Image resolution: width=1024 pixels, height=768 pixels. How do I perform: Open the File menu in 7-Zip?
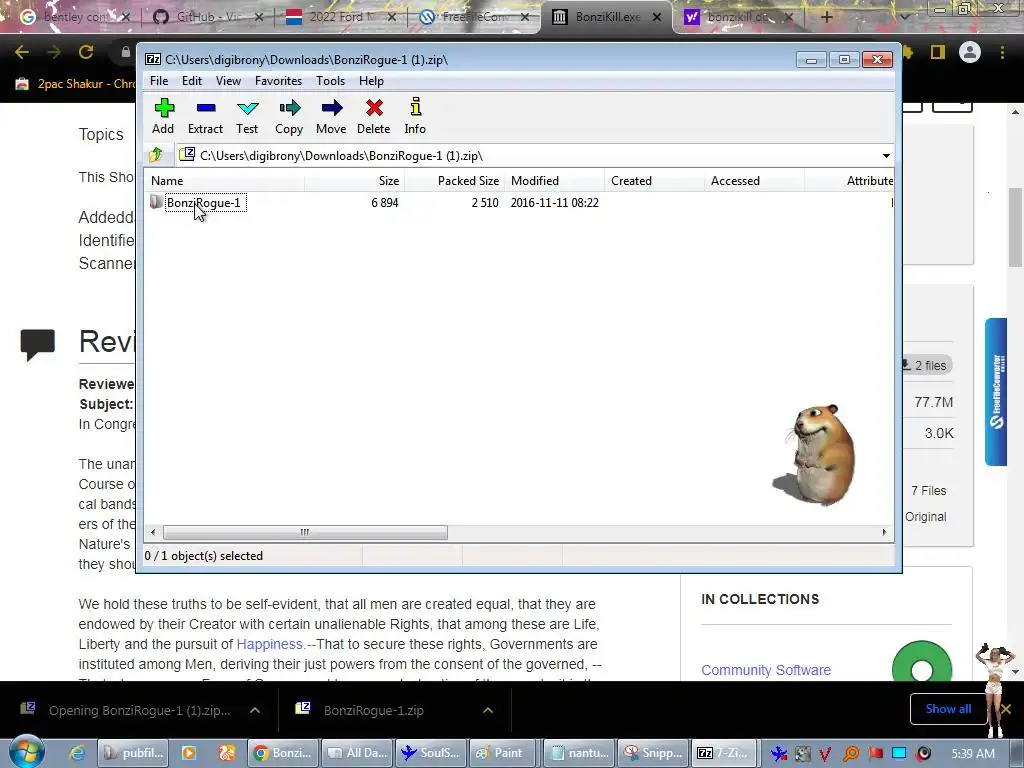pyautogui.click(x=159, y=80)
